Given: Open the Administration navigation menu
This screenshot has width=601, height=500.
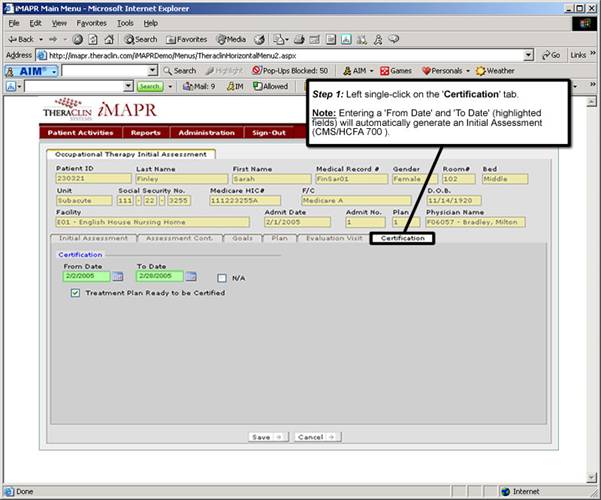Looking at the screenshot, I should 207,132.
